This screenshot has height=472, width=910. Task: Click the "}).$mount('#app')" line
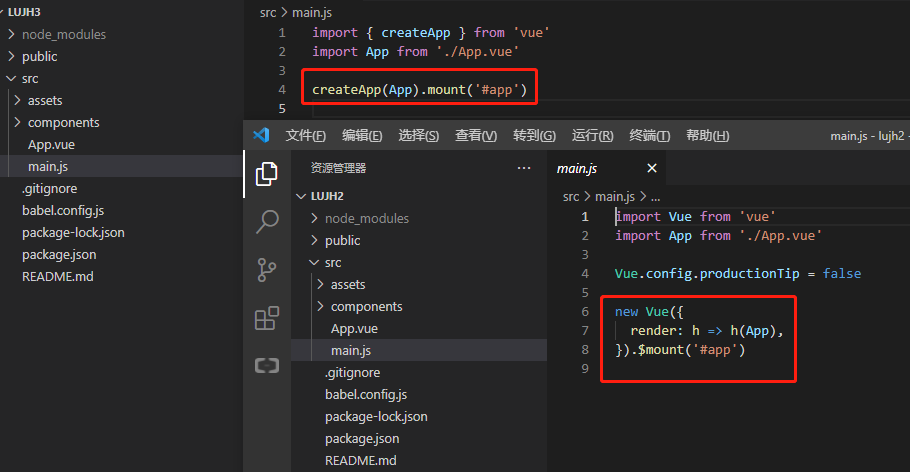[x=680, y=350]
